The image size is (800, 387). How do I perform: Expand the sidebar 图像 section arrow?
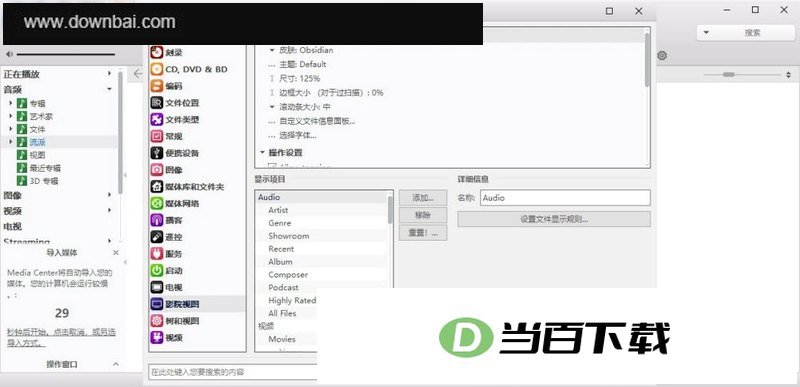click(109, 195)
